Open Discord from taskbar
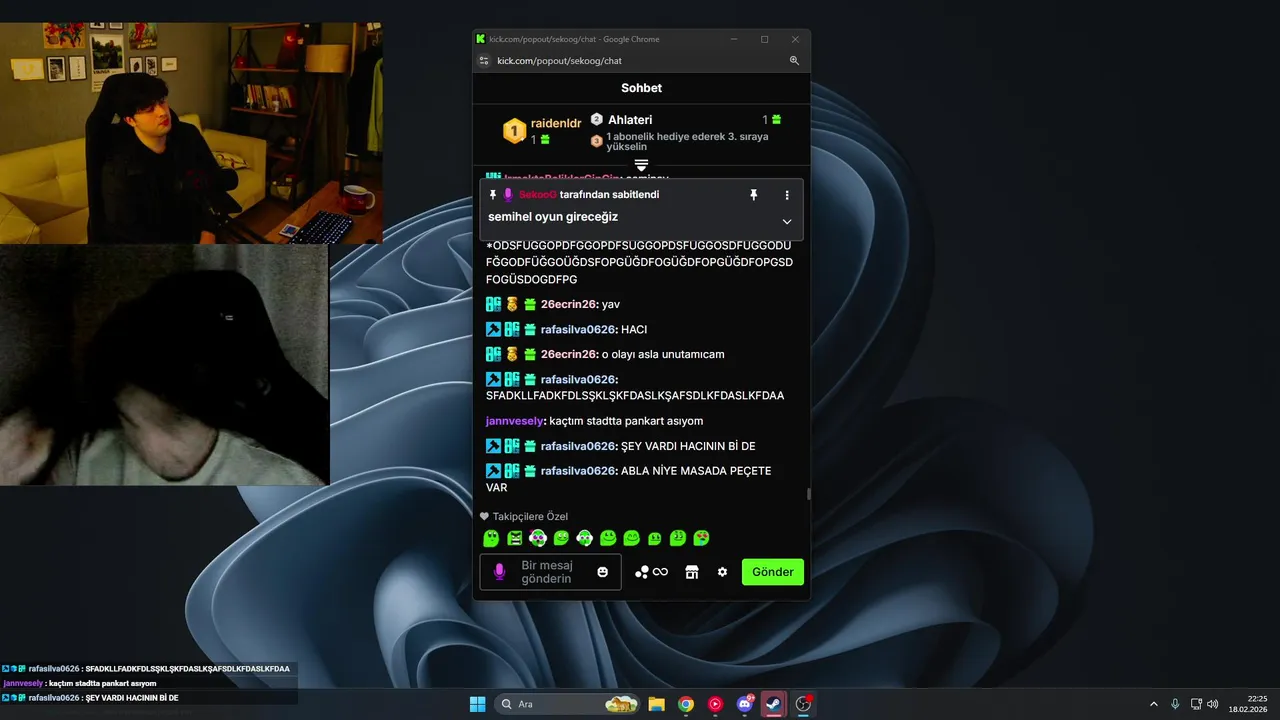This screenshot has width=1280, height=720. 745,704
